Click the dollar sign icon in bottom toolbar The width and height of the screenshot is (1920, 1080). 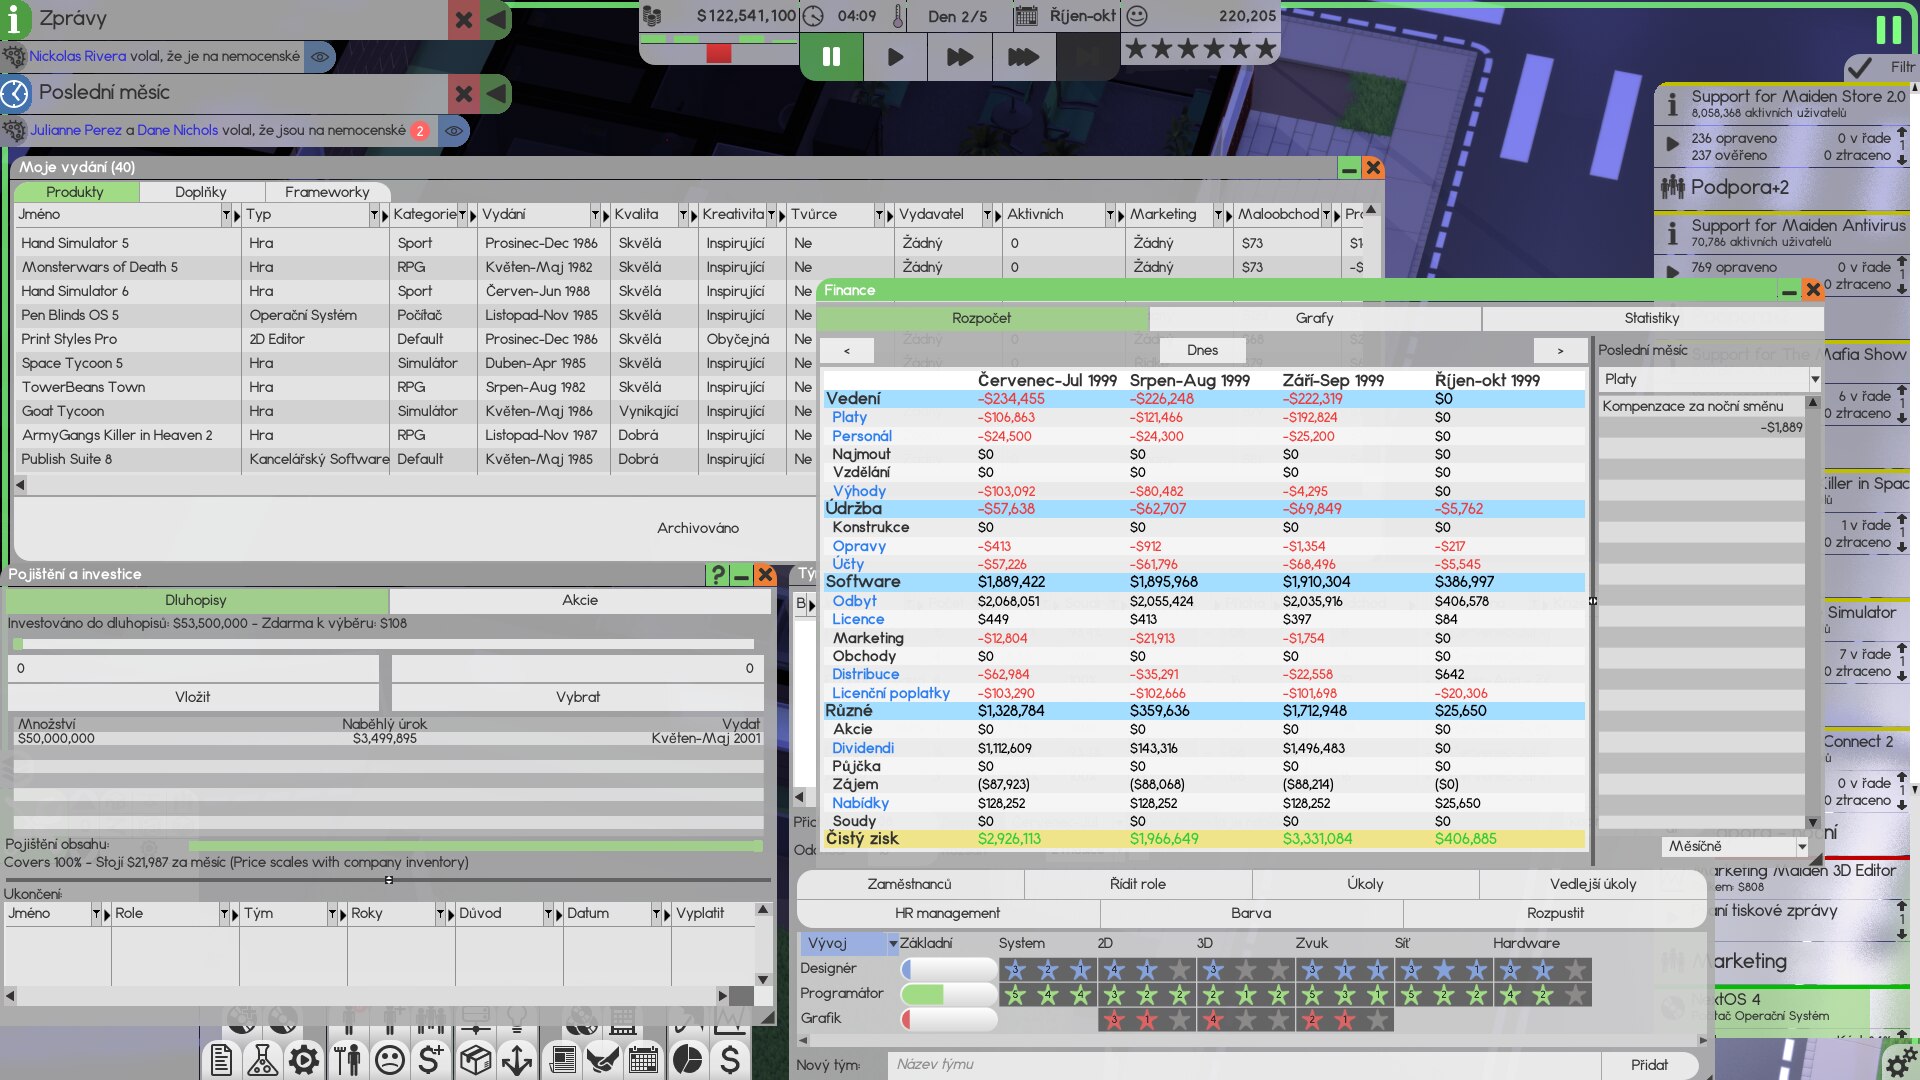(729, 1058)
